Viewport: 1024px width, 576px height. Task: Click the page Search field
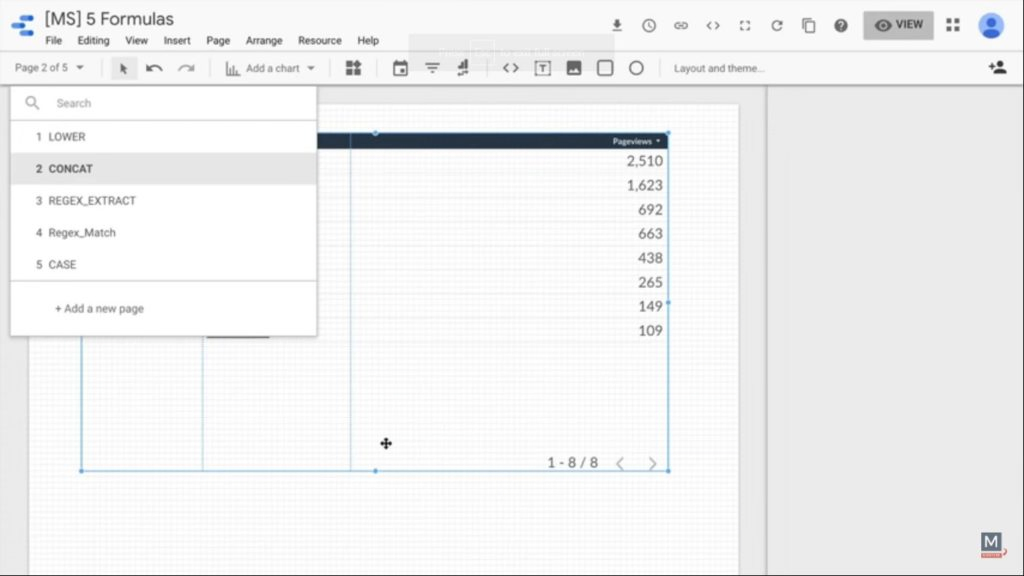coord(170,103)
